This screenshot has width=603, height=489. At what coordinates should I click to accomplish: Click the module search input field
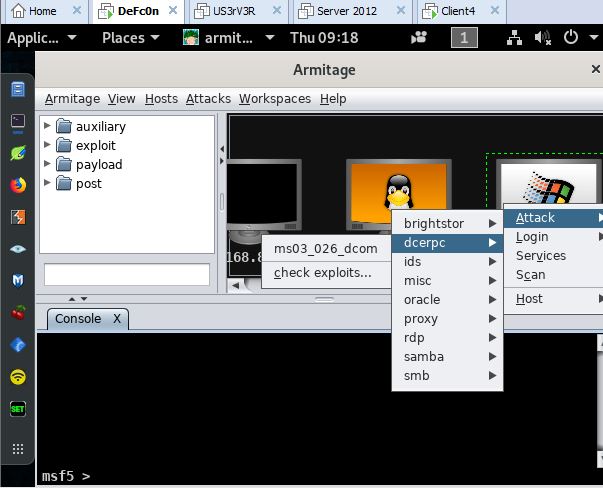click(x=127, y=274)
